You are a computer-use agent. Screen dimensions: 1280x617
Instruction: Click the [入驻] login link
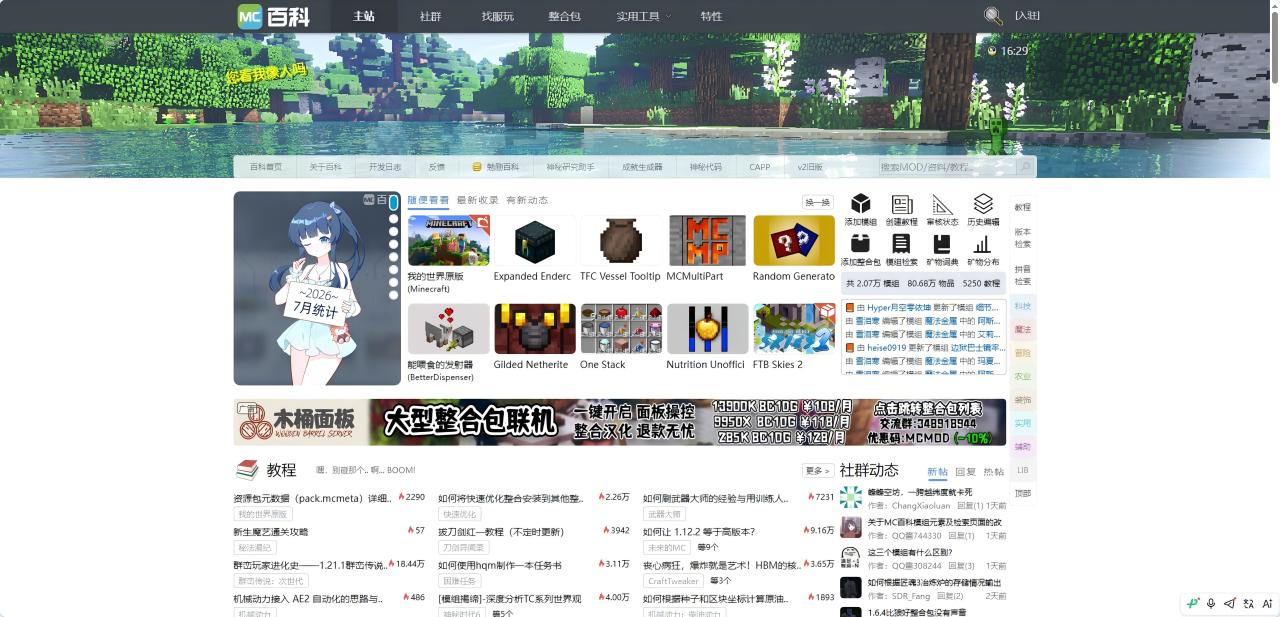tap(1027, 16)
